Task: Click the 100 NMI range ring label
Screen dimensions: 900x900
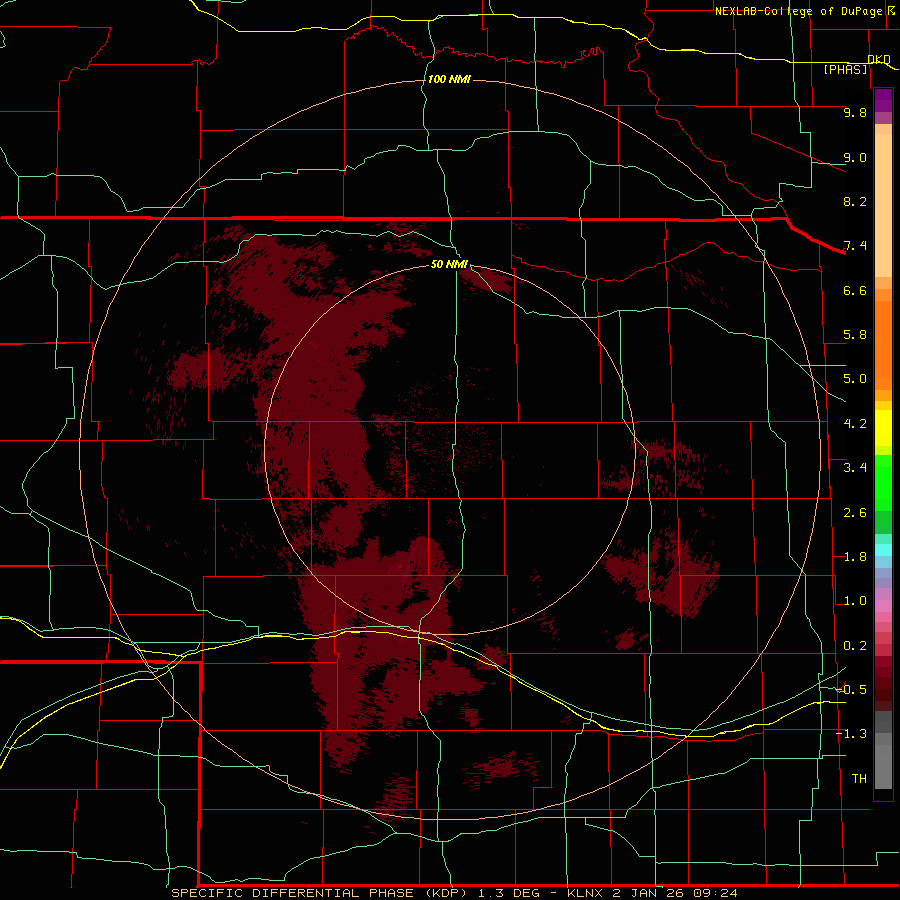Action: pos(449,79)
